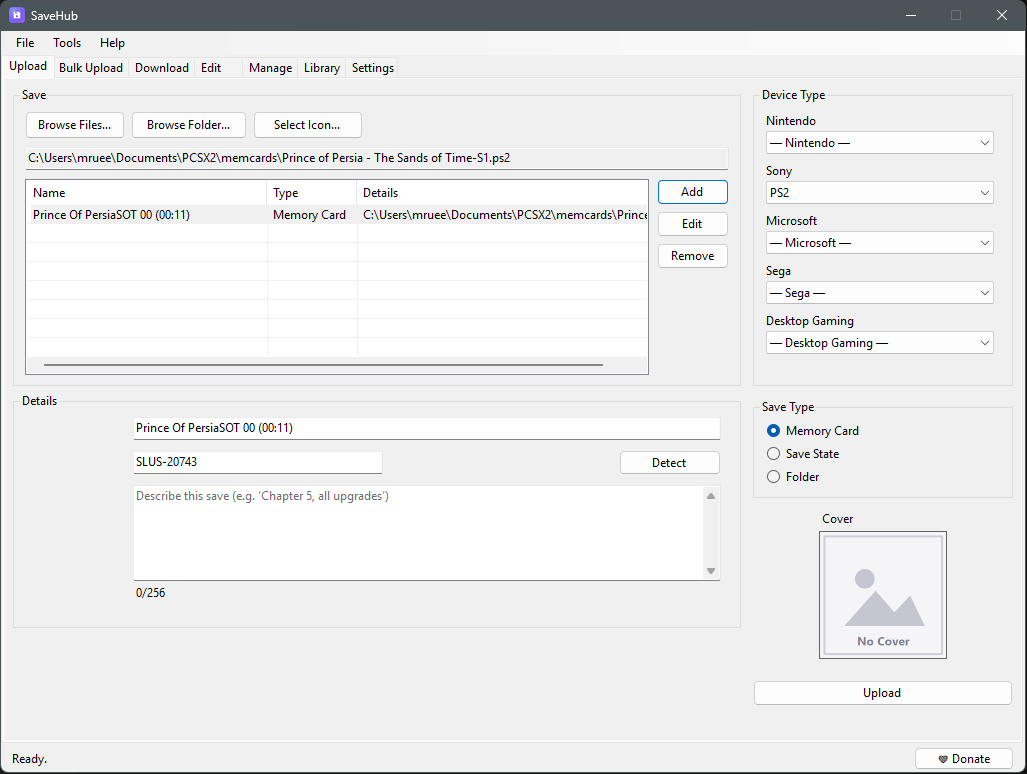1027x774 pixels.
Task: Click the large Upload button
Action: [882, 693]
